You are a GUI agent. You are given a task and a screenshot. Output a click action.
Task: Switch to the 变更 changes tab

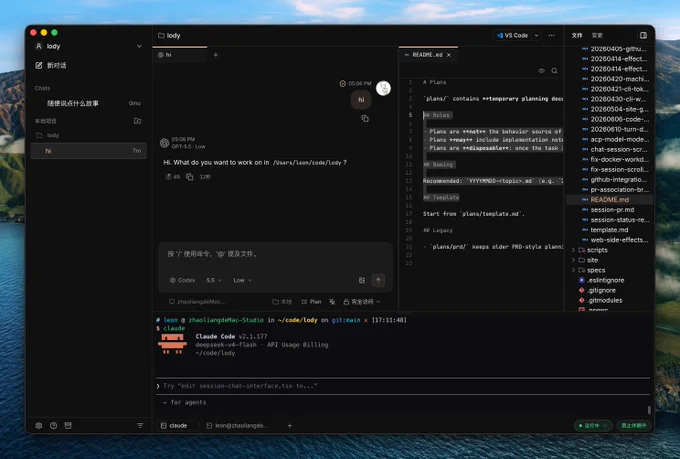click(x=597, y=35)
